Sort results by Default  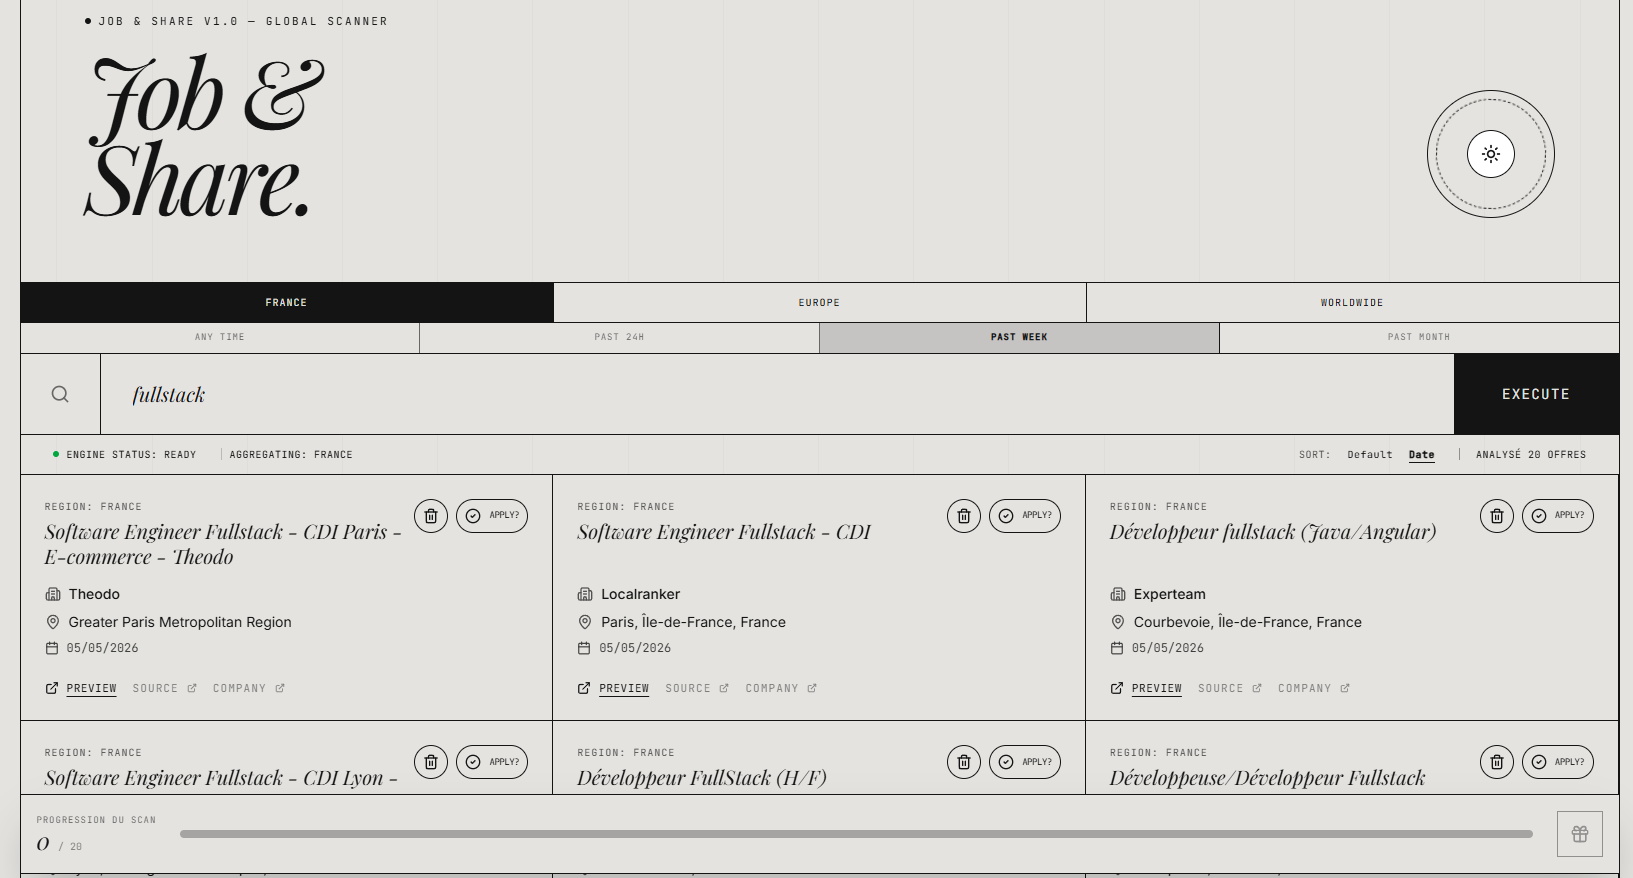click(1370, 455)
